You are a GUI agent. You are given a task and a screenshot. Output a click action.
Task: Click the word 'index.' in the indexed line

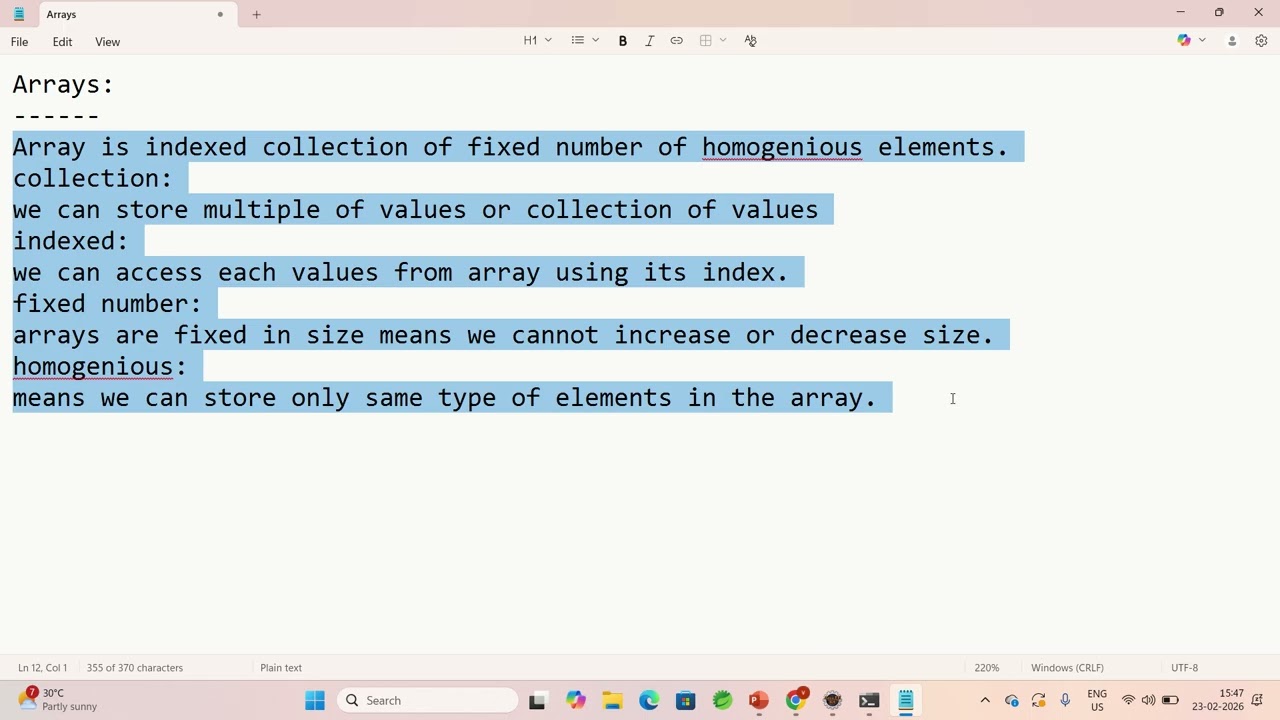tap(744, 273)
